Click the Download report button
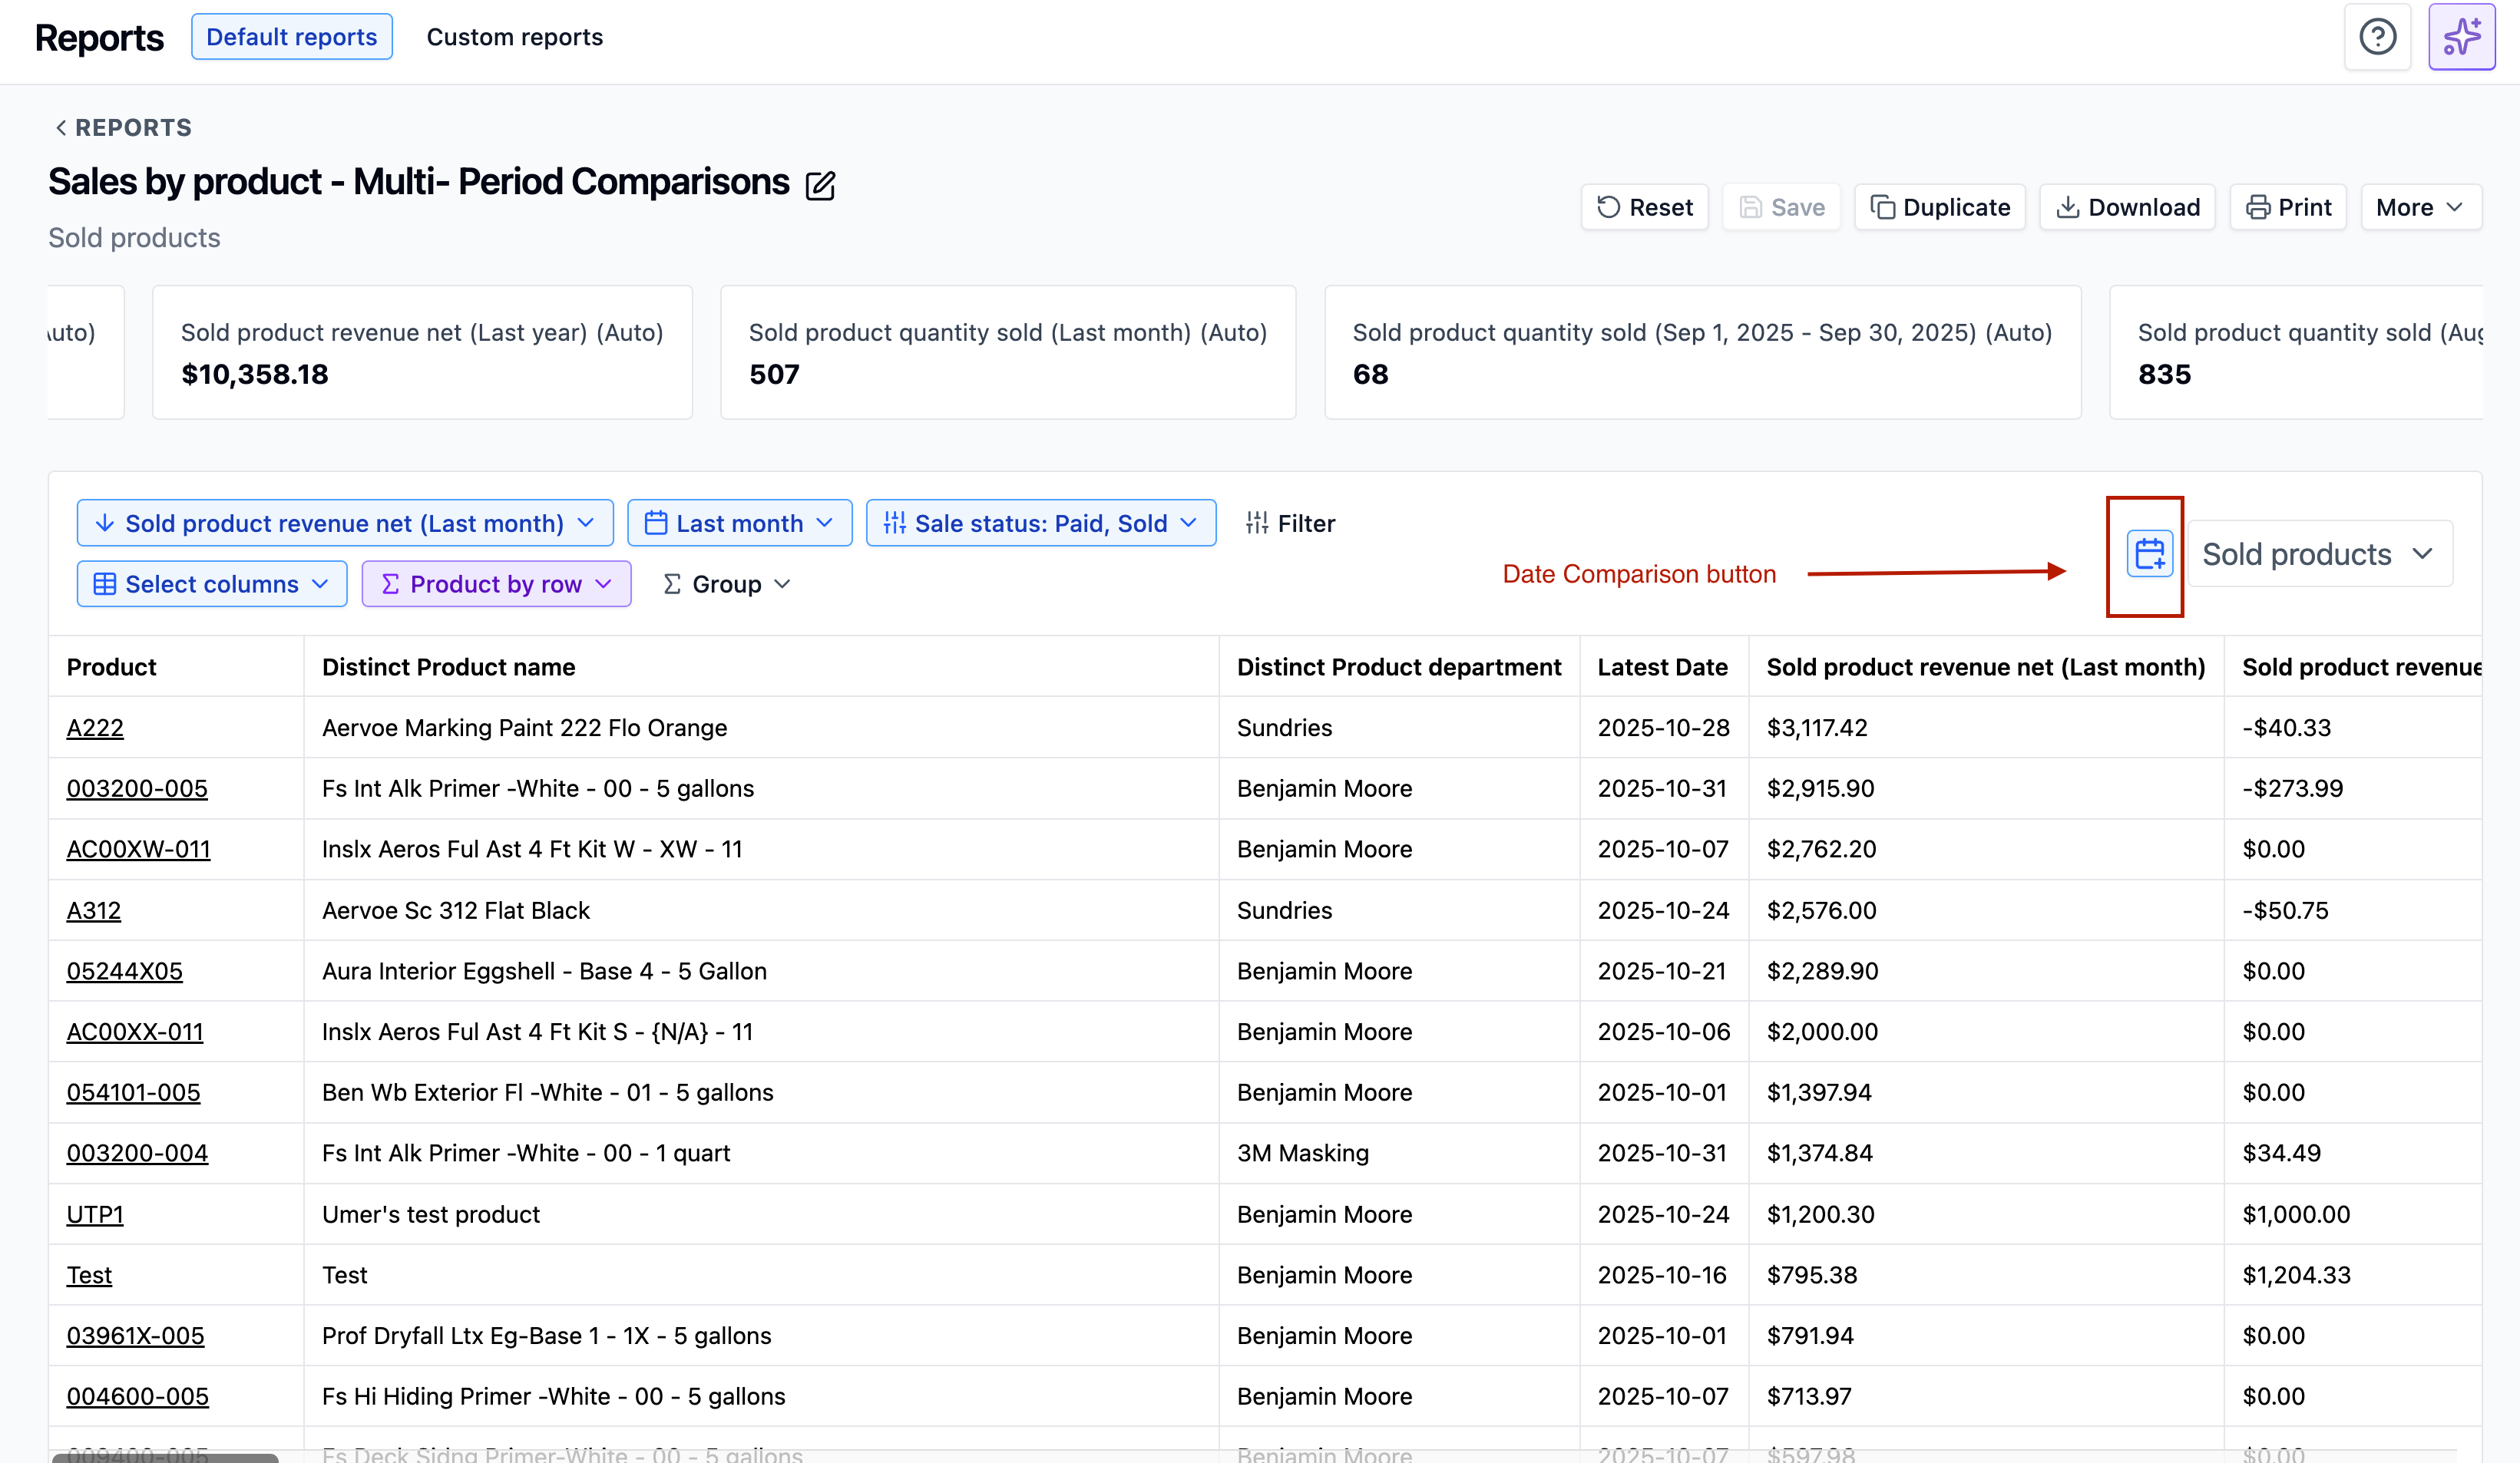This screenshot has width=2520, height=1463. (2127, 207)
